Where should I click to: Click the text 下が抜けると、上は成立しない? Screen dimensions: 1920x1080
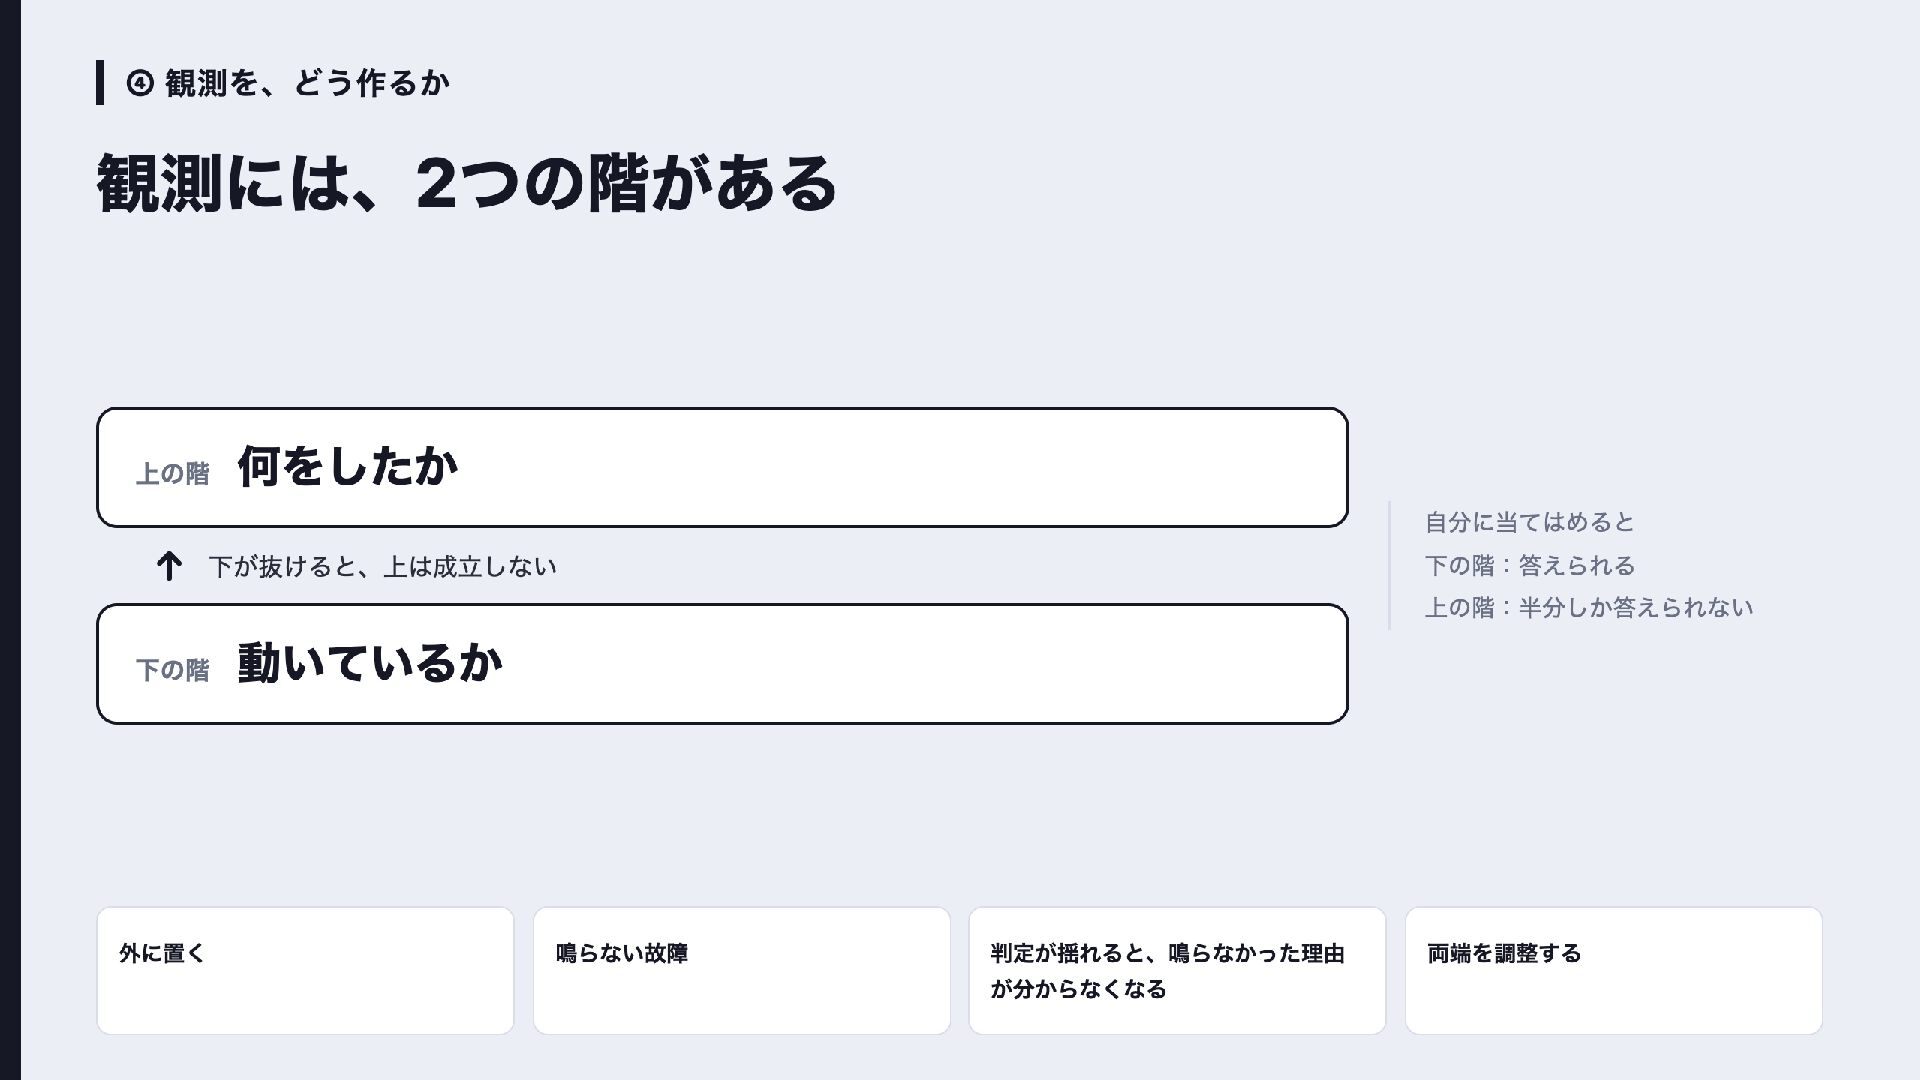382,567
